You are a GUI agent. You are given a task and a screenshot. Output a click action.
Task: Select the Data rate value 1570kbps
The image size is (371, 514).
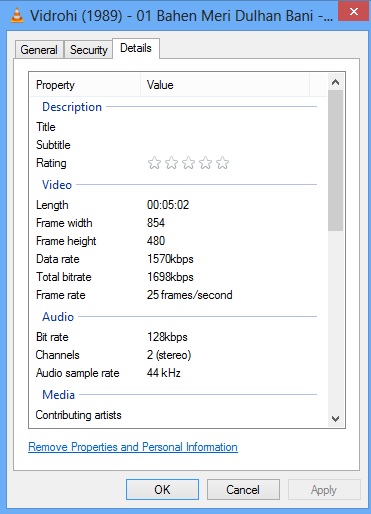(x=170, y=259)
